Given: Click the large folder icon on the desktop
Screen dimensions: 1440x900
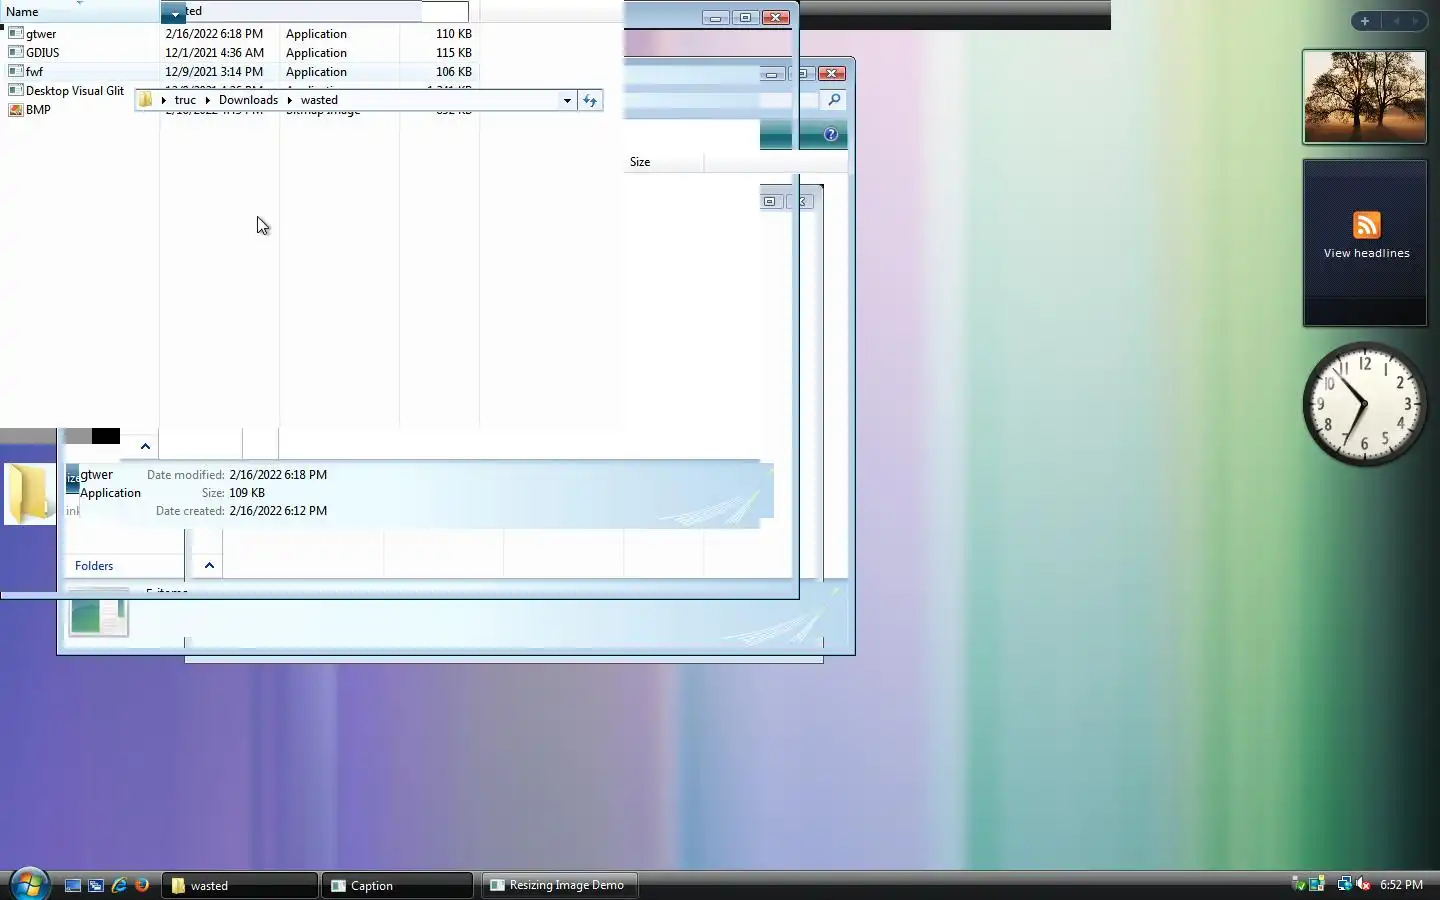Looking at the screenshot, I should (x=30, y=493).
